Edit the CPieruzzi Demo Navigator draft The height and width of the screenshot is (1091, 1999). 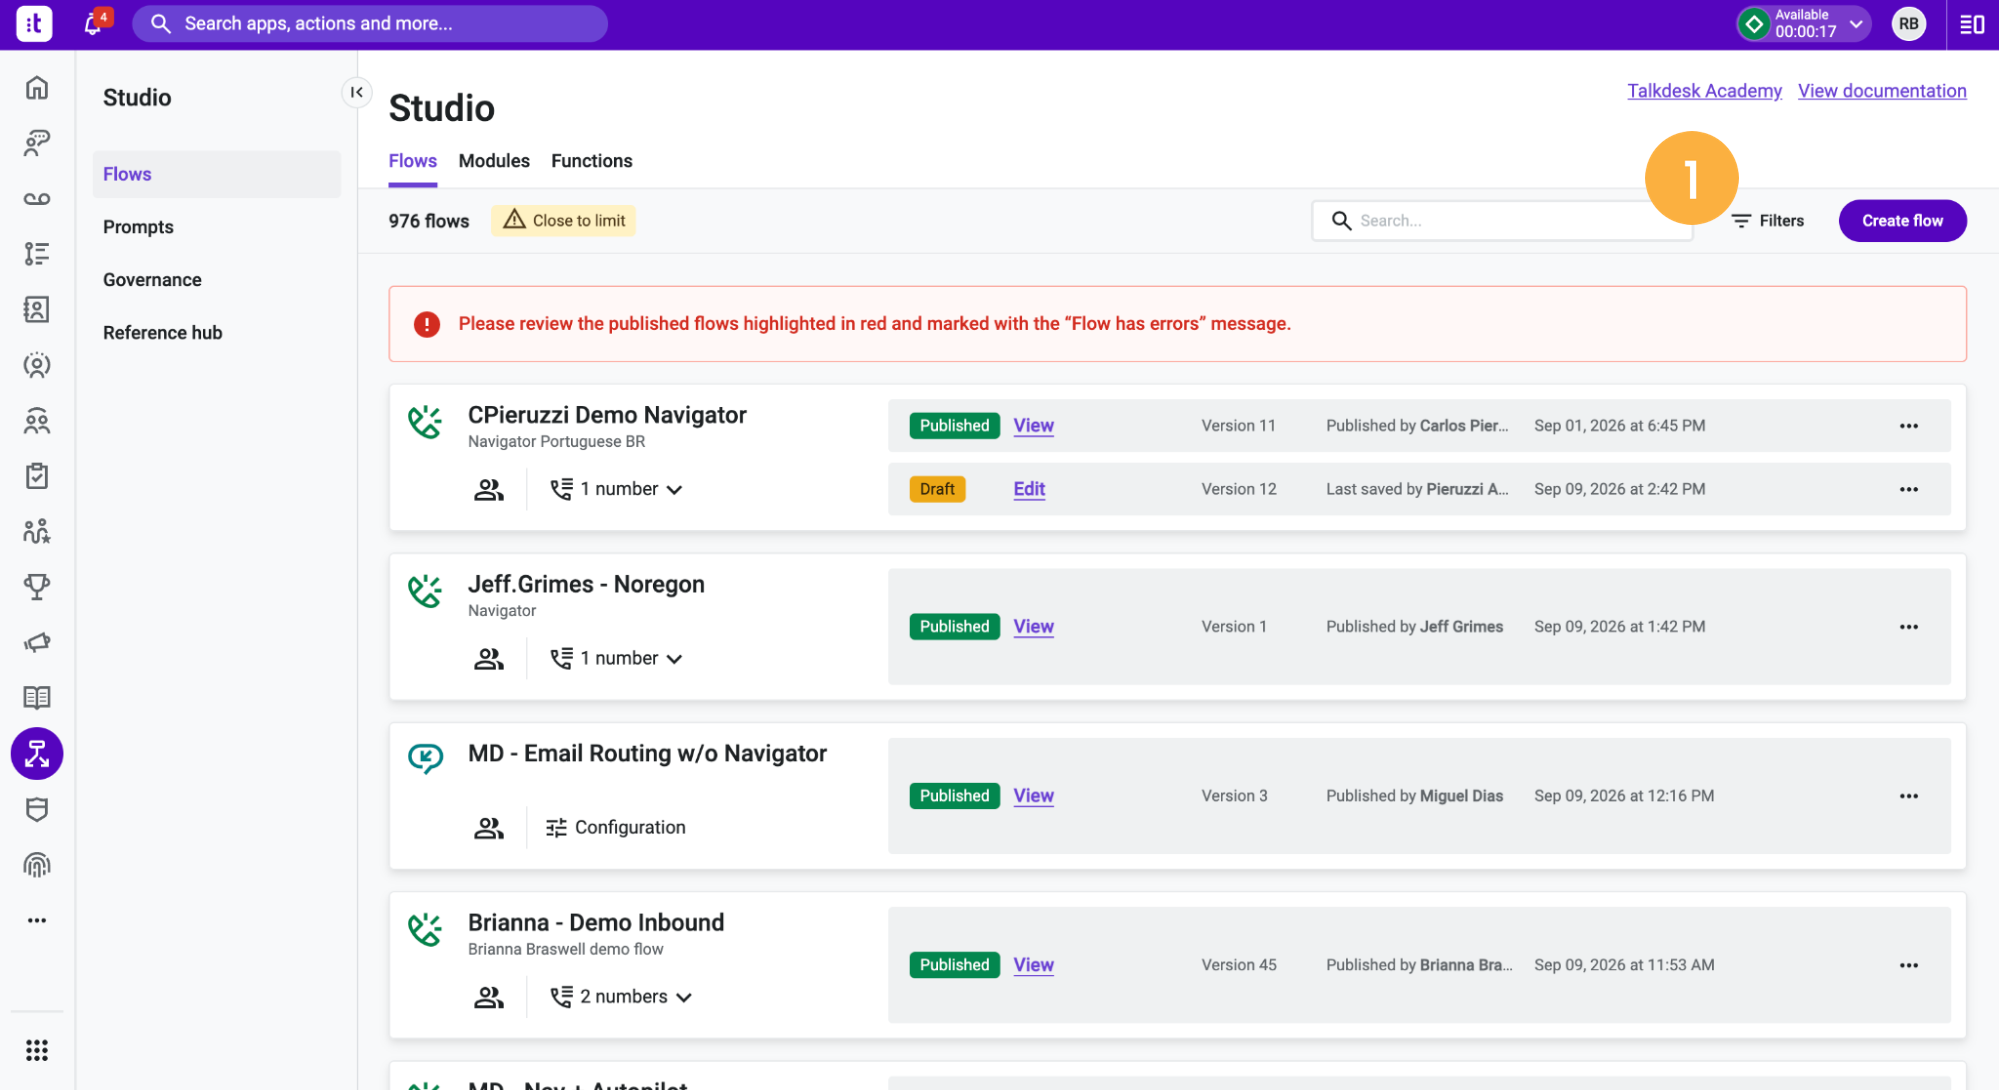tap(1029, 489)
